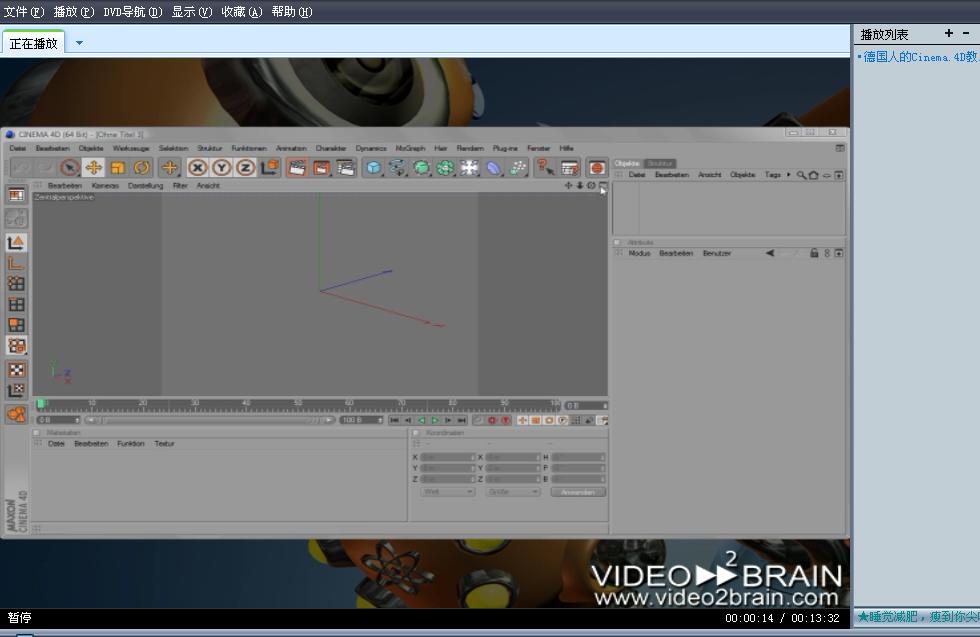This screenshot has width=980, height=637.
Task: Click the object manager search magnifier icon
Action: 801,175
